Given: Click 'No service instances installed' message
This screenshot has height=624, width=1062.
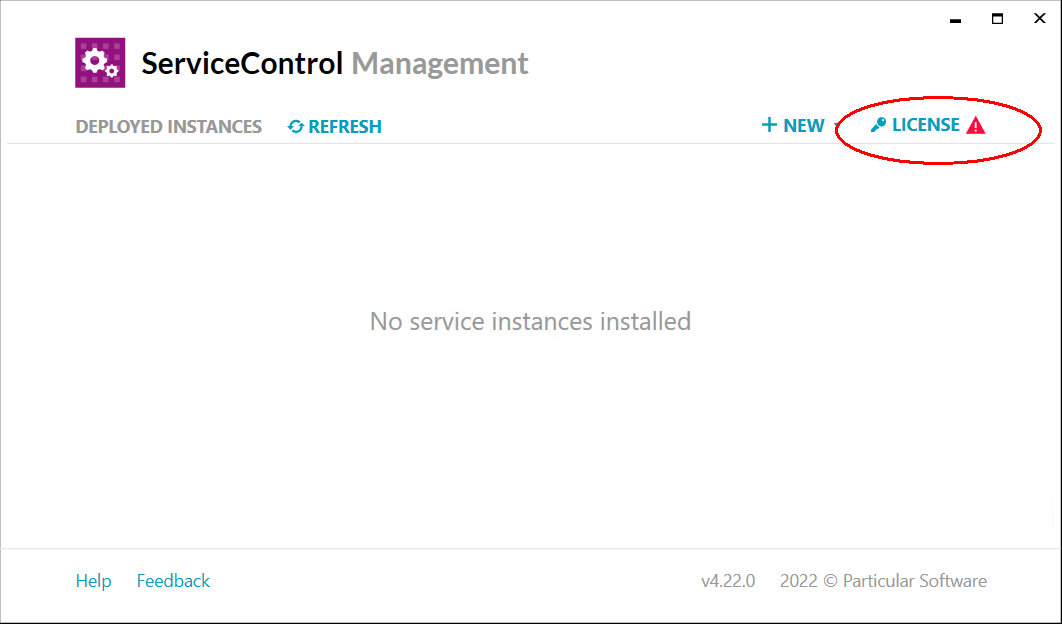Looking at the screenshot, I should pos(530,321).
